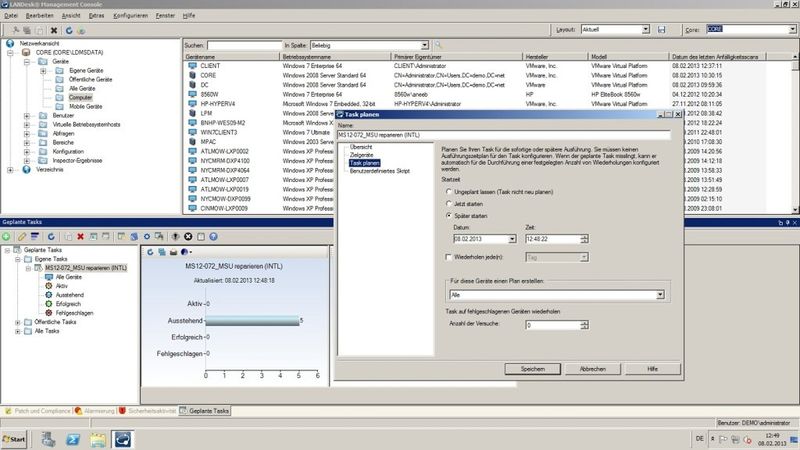
Task: Click the black circled X cancel icon
Action: [188, 237]
